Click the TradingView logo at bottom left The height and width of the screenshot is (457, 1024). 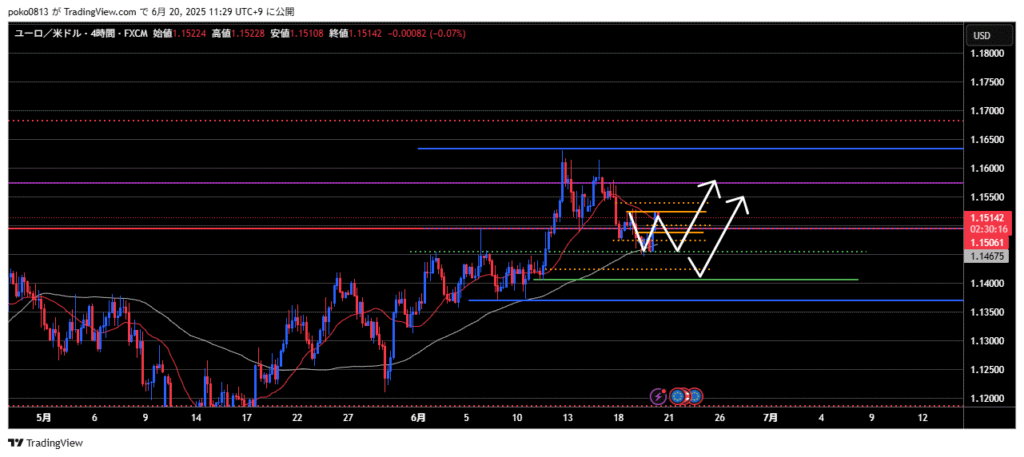(x=46, y=442)
